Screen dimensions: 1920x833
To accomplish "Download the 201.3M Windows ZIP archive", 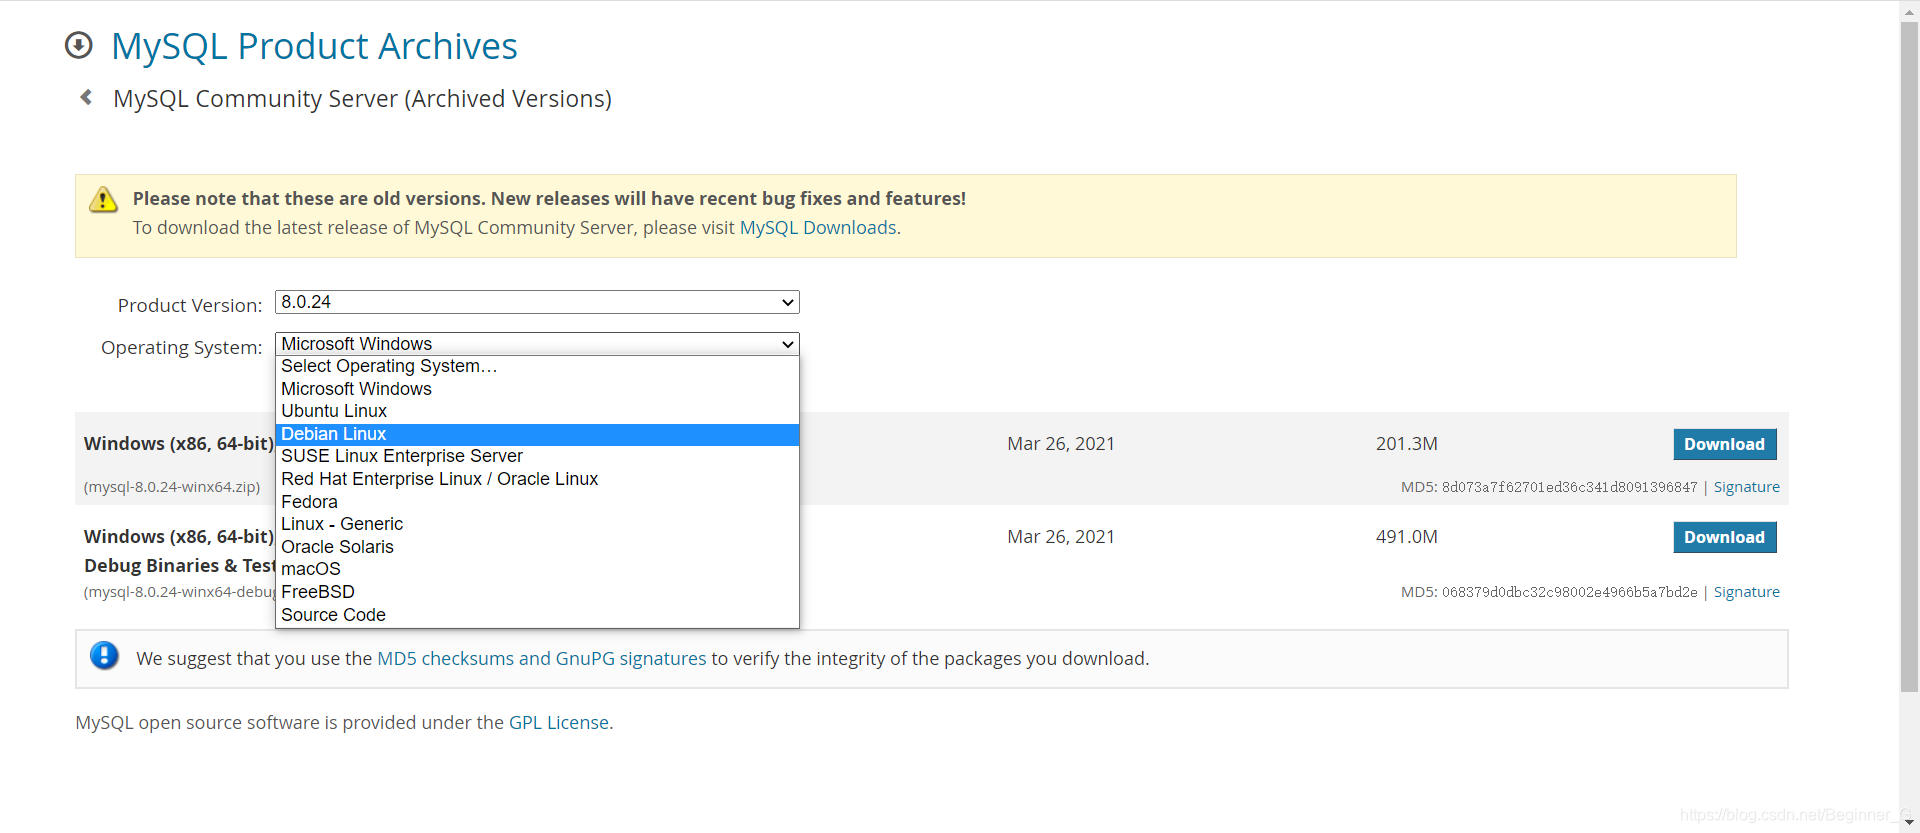I will click(1724, 444).
